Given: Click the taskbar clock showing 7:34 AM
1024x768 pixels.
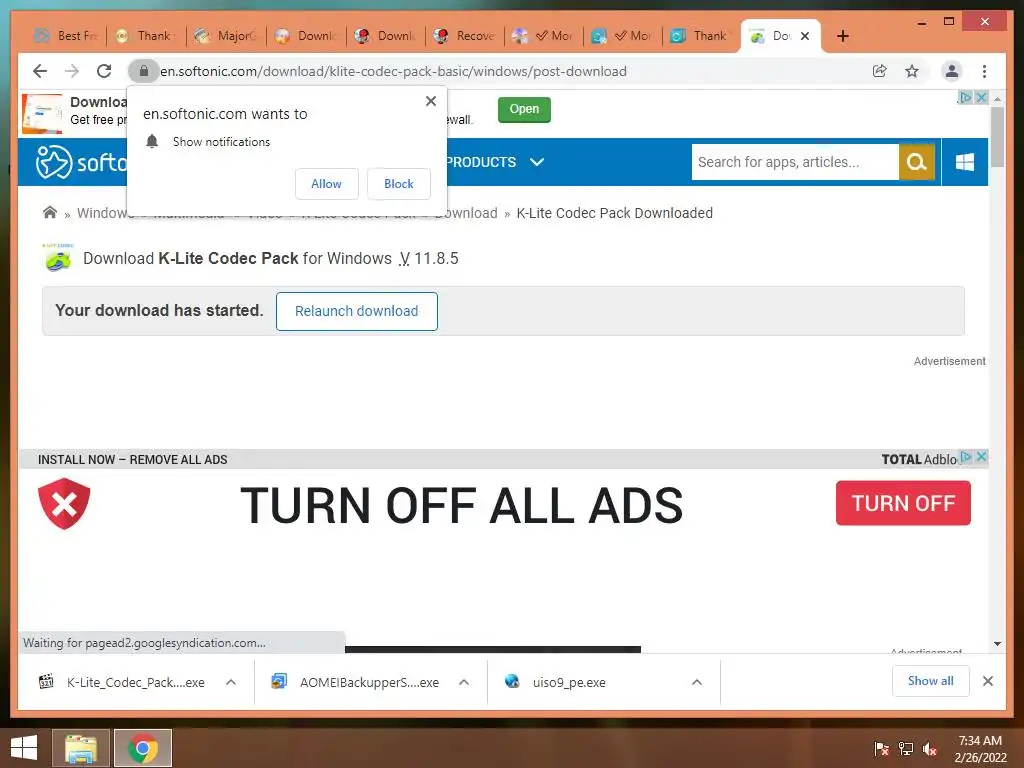Looking at the screenshot, I should coord(980,748).
